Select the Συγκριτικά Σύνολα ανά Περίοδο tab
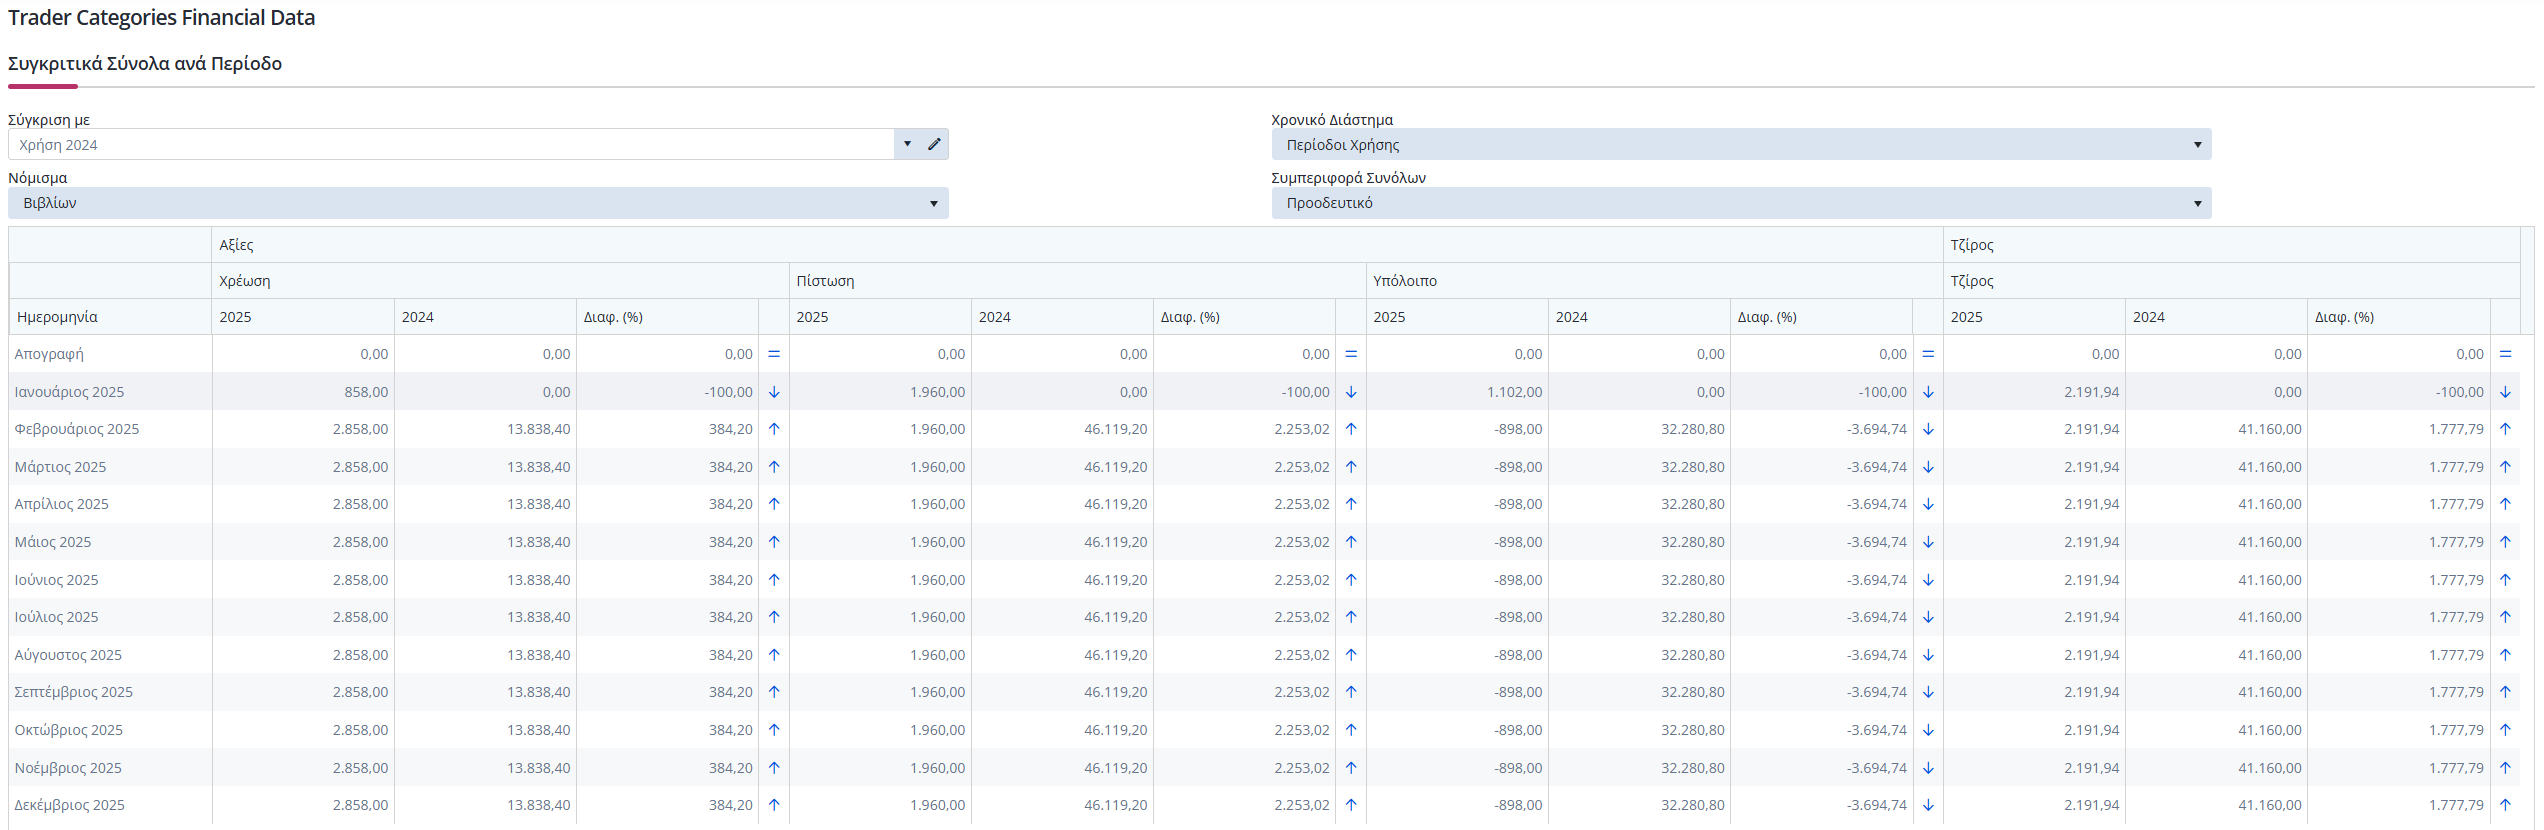The height and width of the screenshot is (830, 2544). coord(145,64)
